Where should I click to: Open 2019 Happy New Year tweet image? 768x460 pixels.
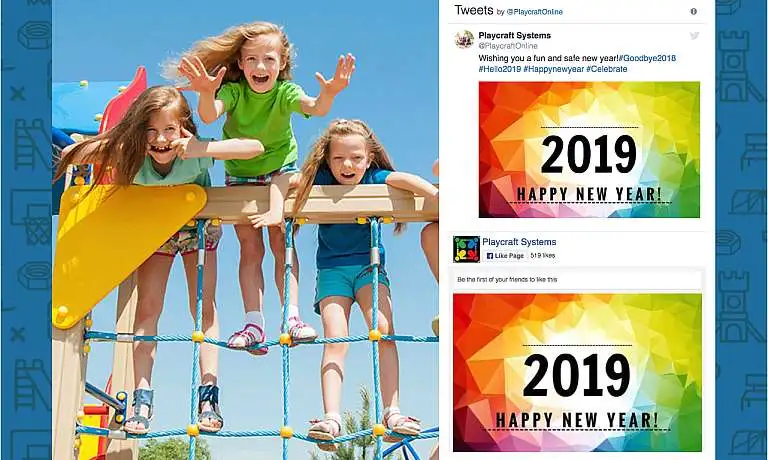pos(589,149)
